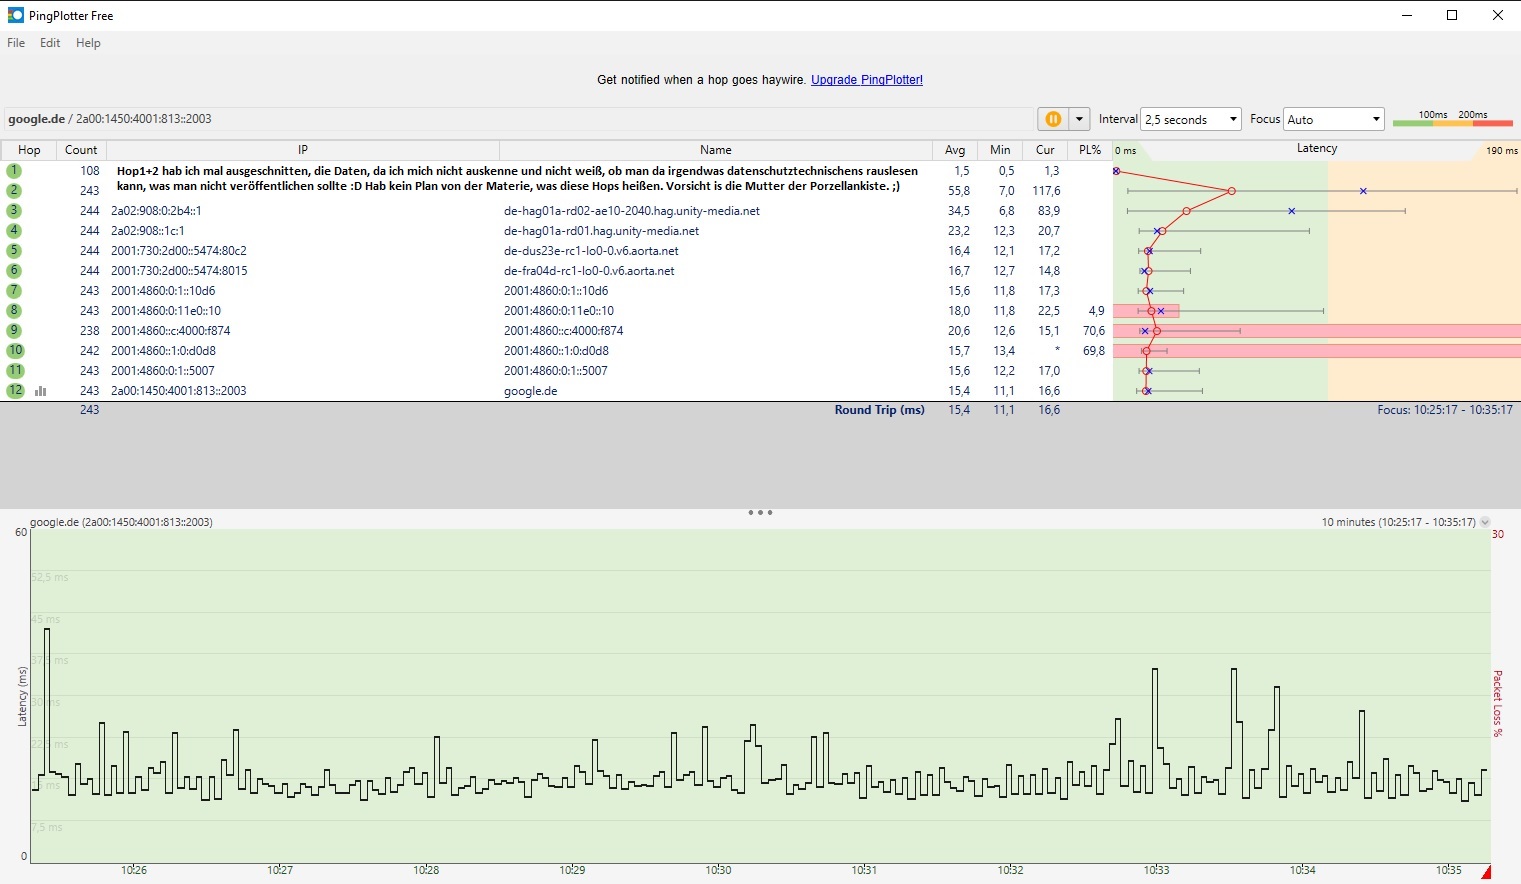Click the Cur column header
Viewport: 1521px width, 884px height.
(x=1045, y=150)
